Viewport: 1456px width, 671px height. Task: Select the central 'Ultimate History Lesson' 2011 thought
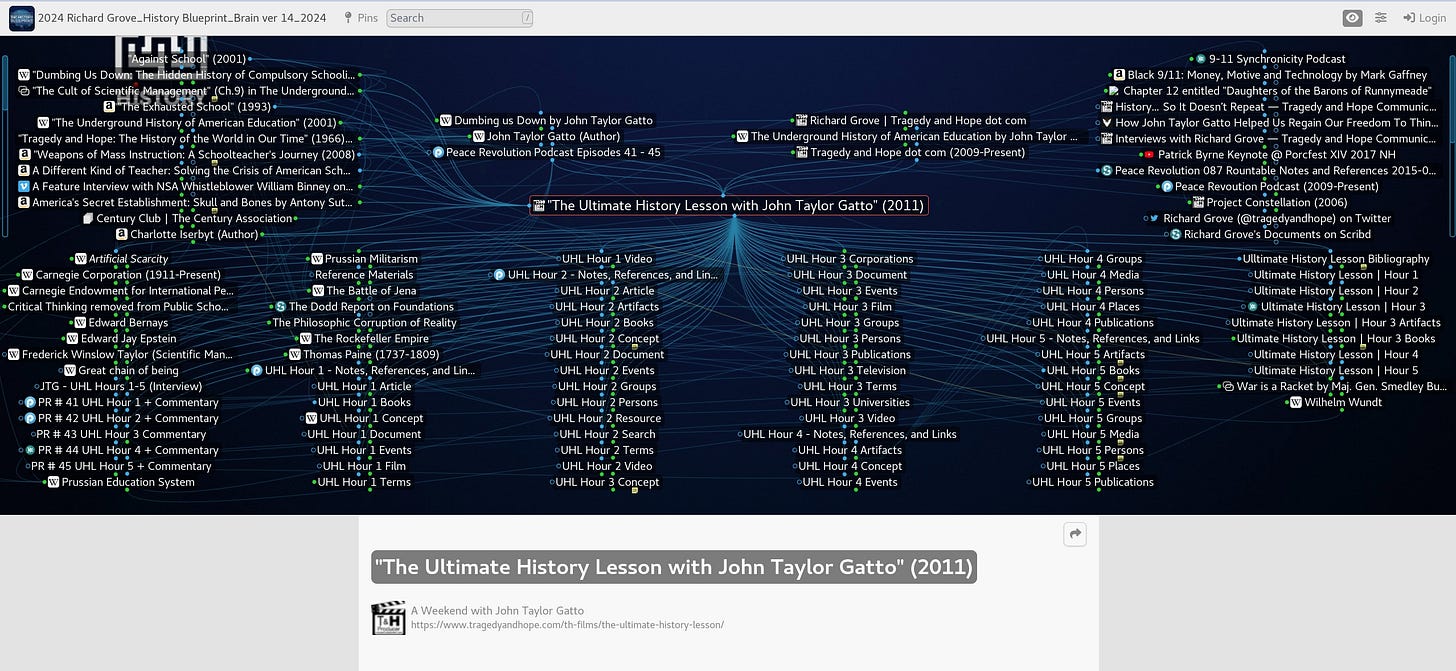[x=729, y=205]
